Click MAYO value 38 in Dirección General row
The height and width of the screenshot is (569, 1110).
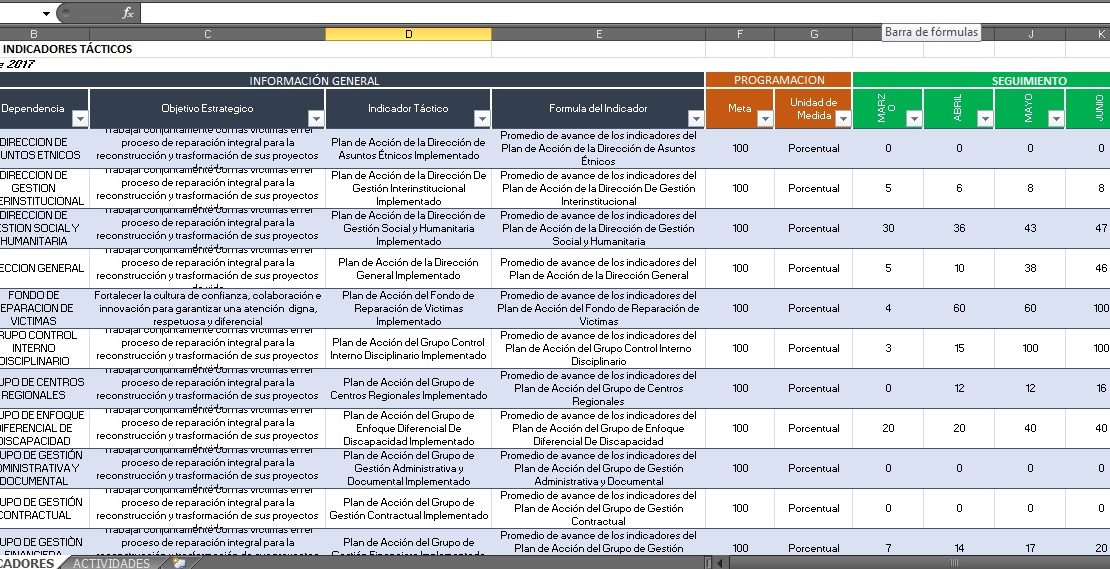(1029, 268)
